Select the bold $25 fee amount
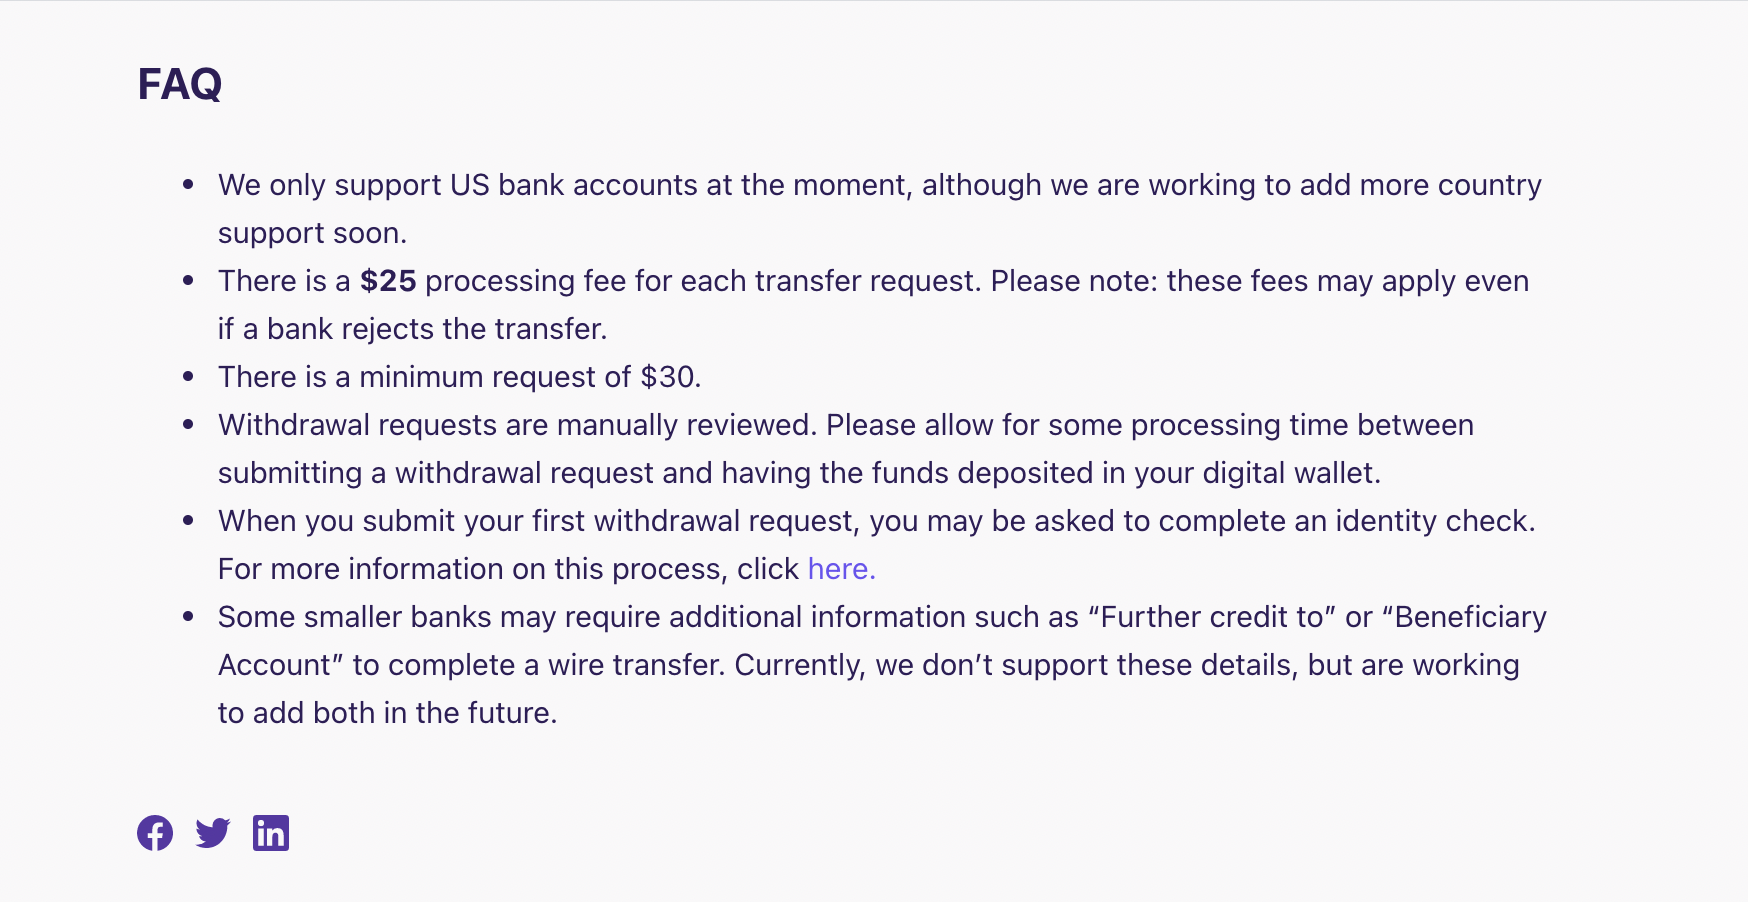This screenshot has width=1748, height=902. coord(388,281)
